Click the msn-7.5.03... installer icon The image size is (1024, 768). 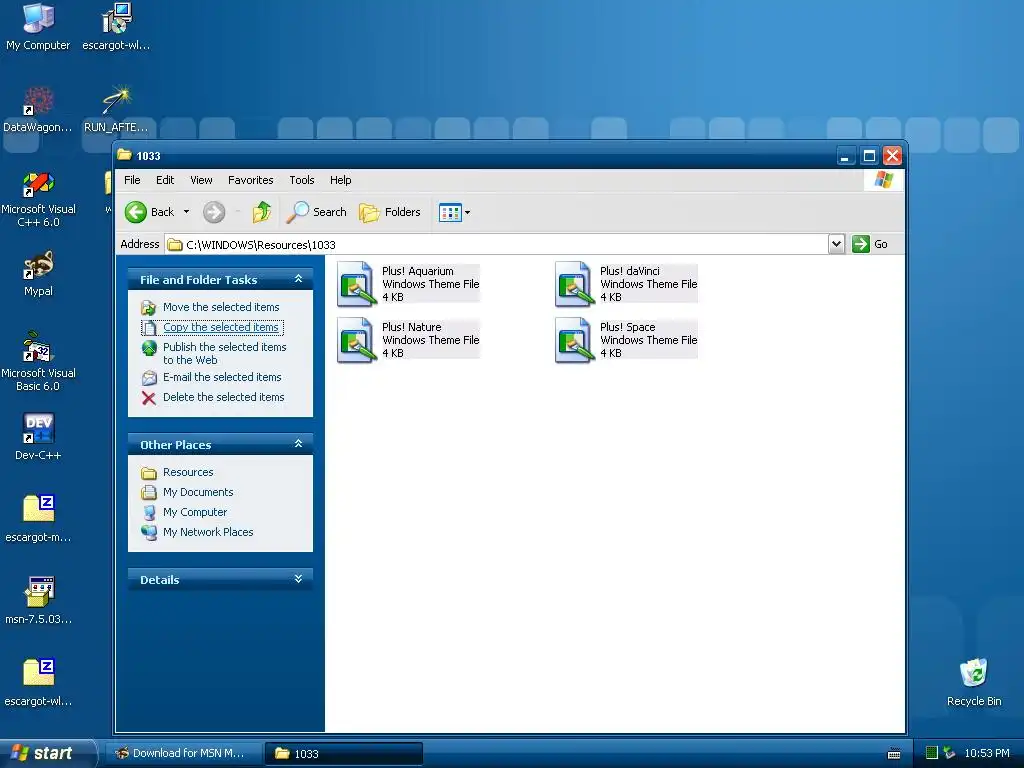click(x=38, y=601)
